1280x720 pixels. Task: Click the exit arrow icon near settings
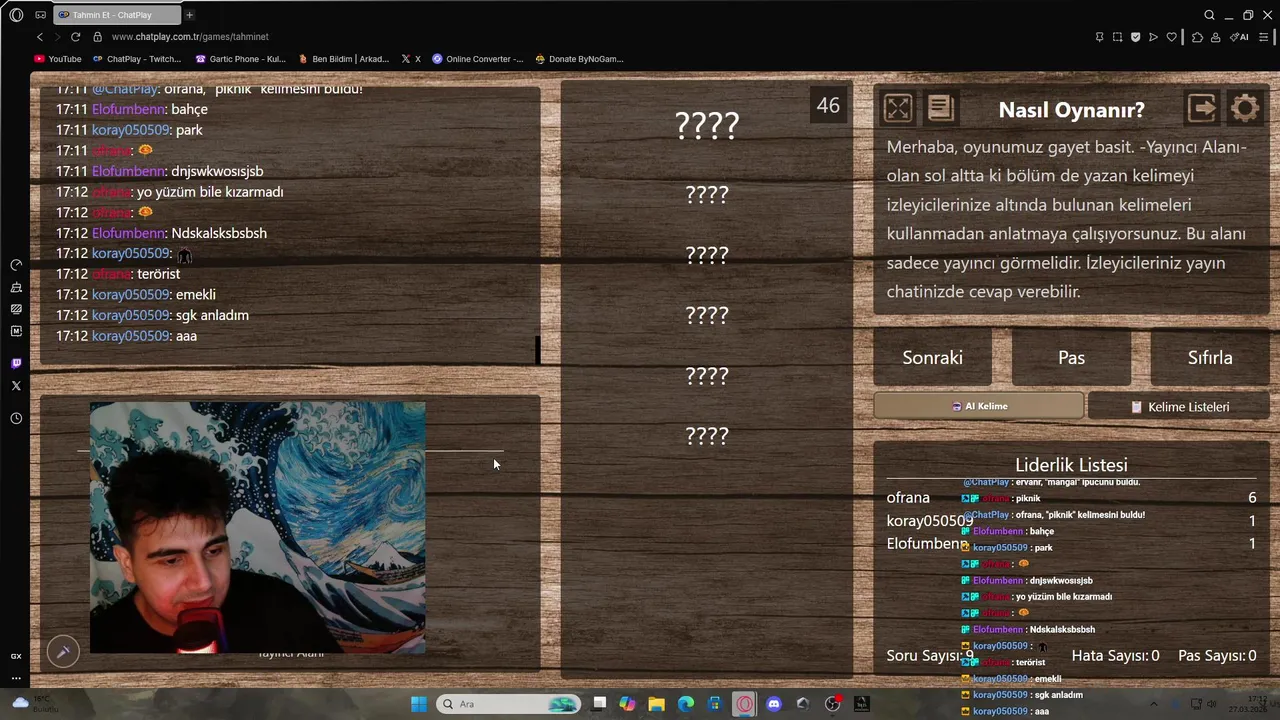[x=1202, y=108]
